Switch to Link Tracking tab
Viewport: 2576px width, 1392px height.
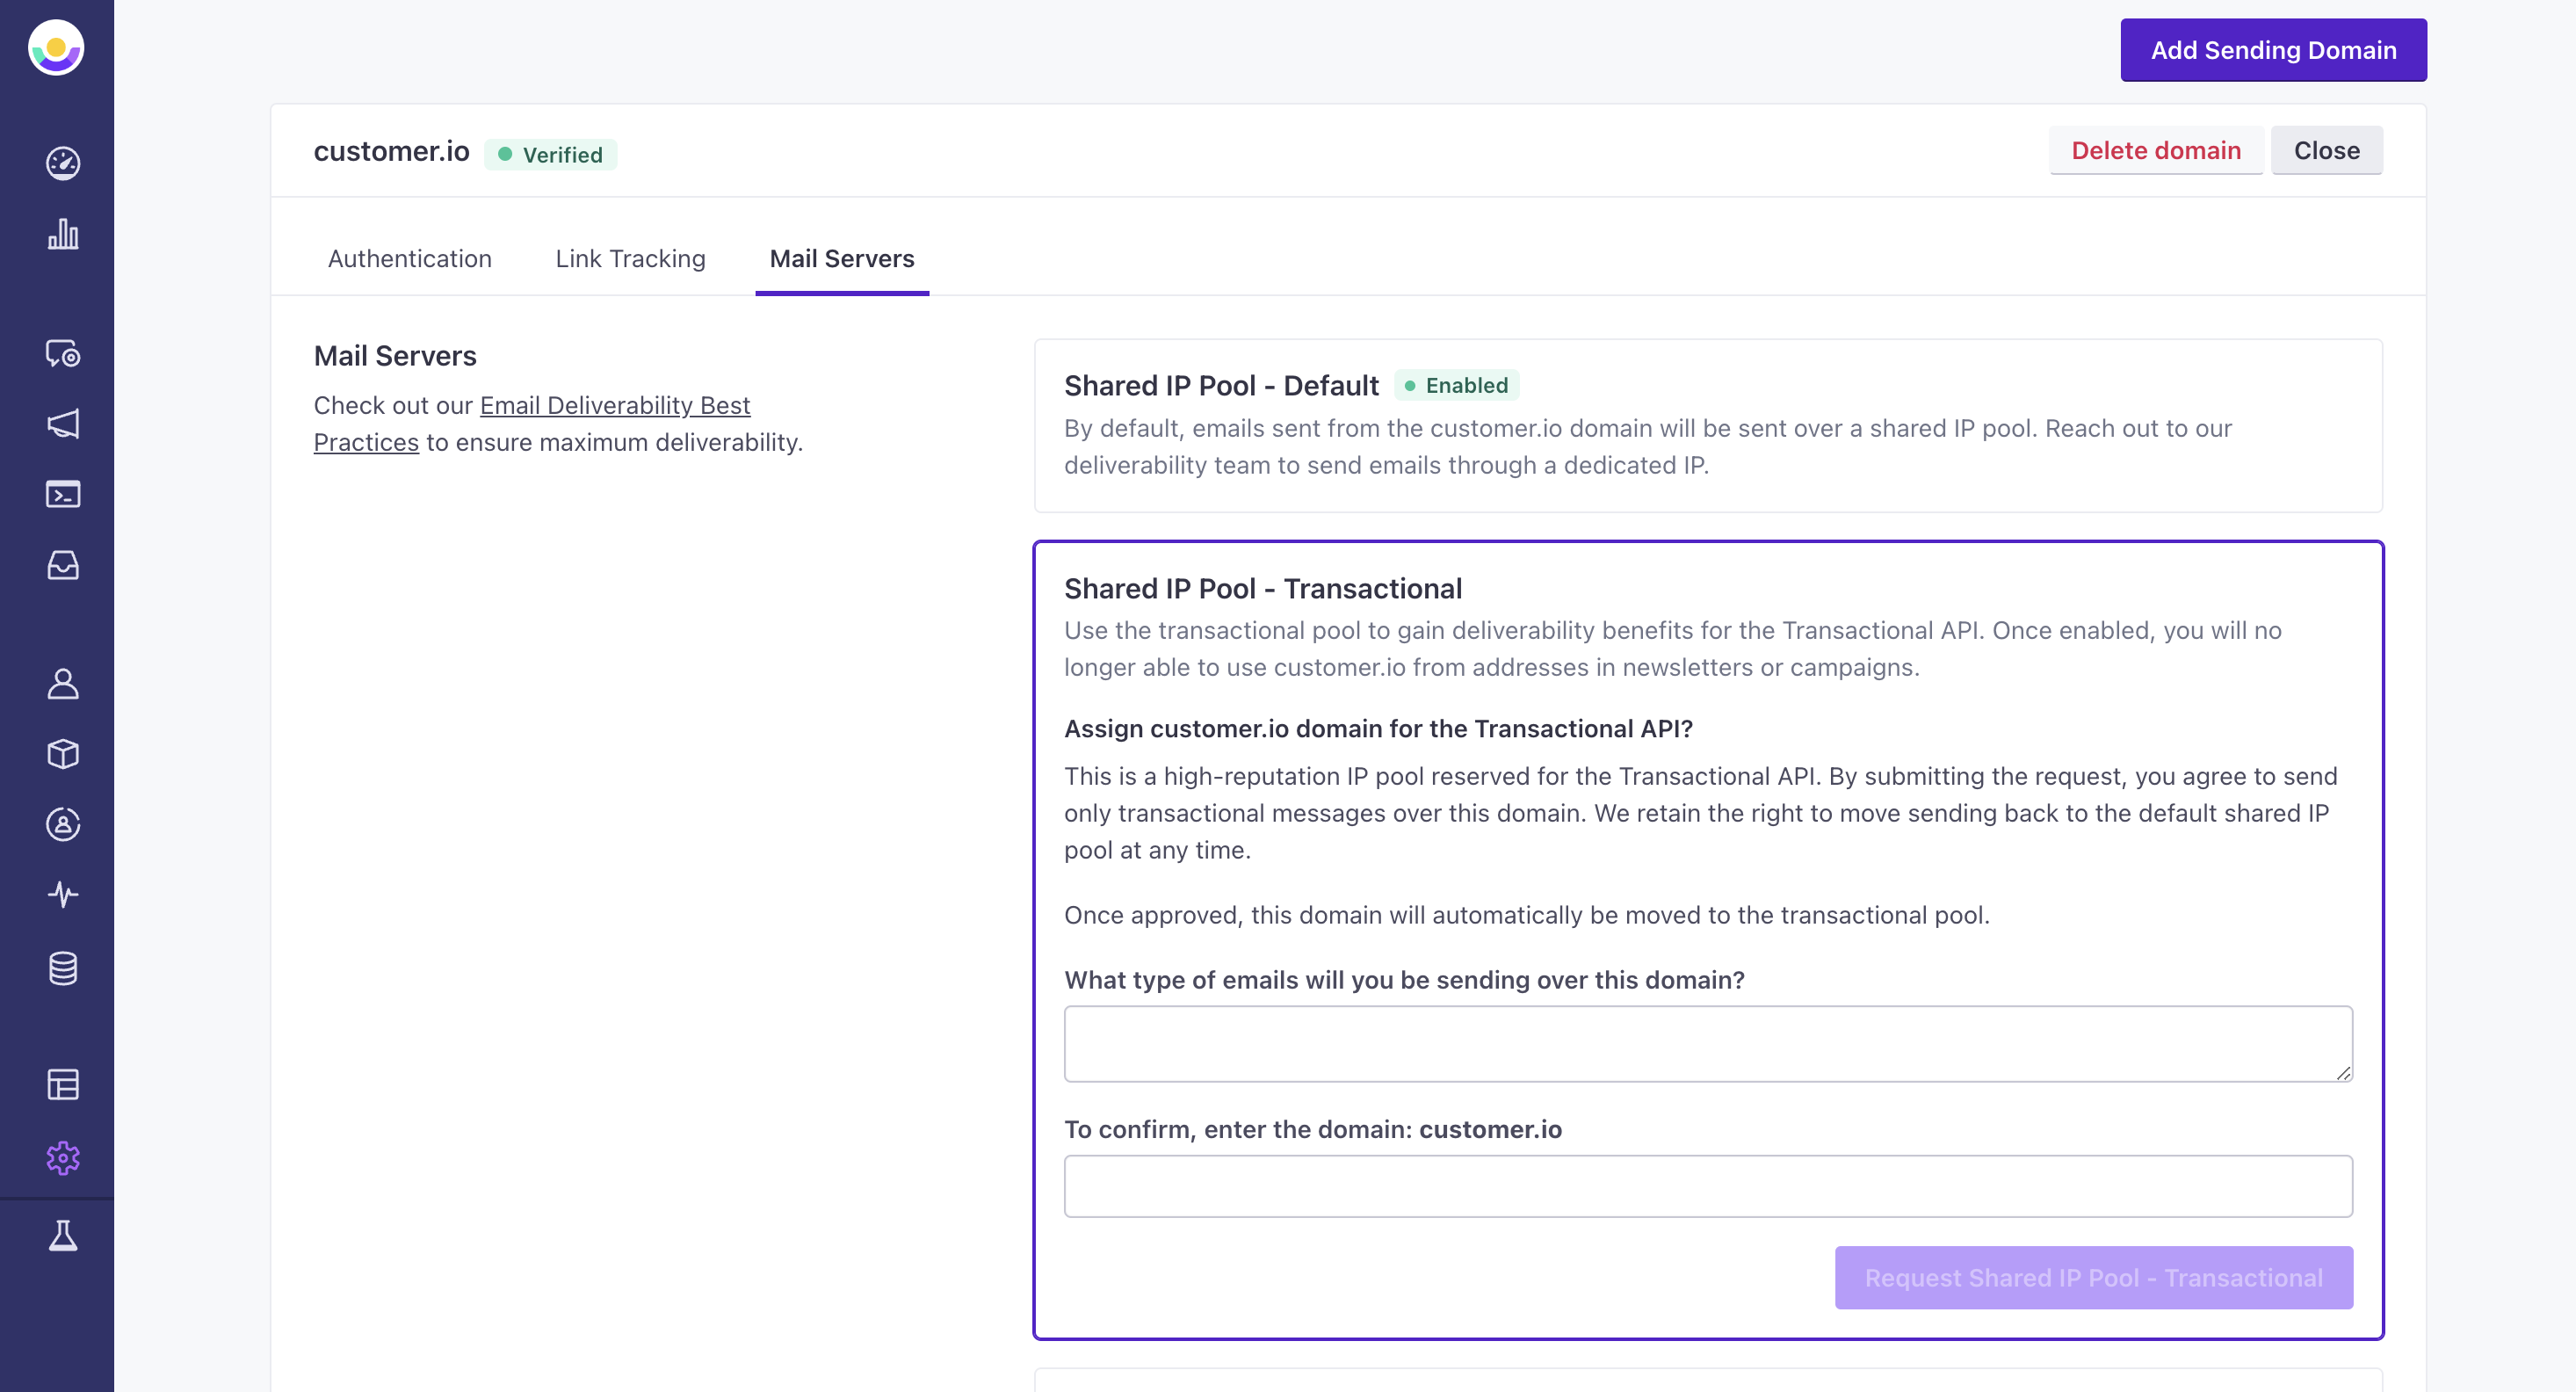tap(631, 257)
